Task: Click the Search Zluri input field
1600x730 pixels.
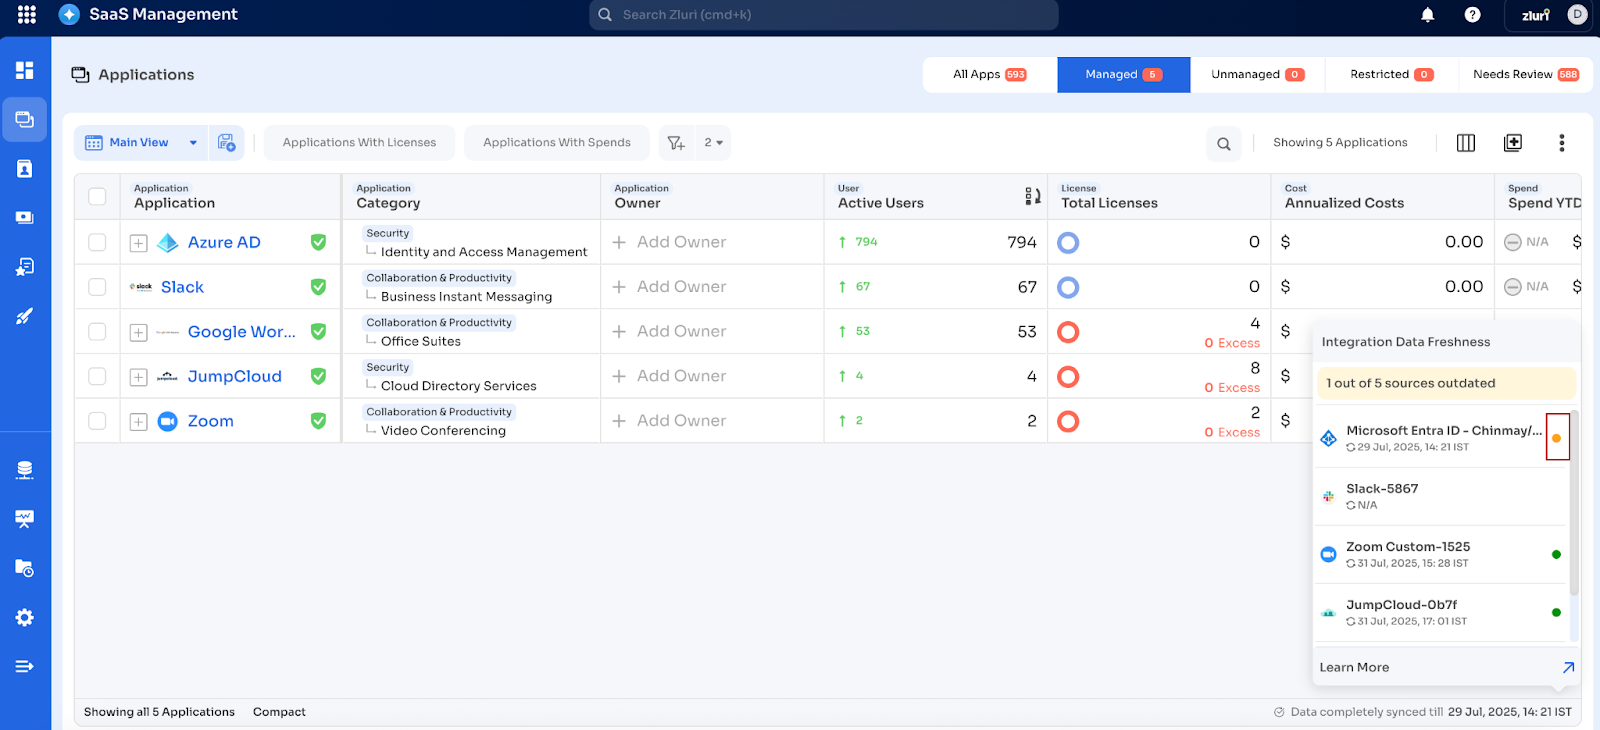Action: tap(824, 15)
